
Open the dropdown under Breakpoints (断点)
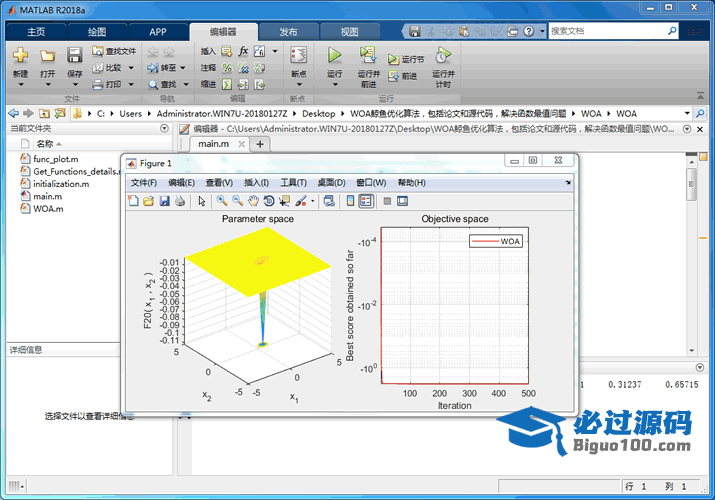point(299,85)
